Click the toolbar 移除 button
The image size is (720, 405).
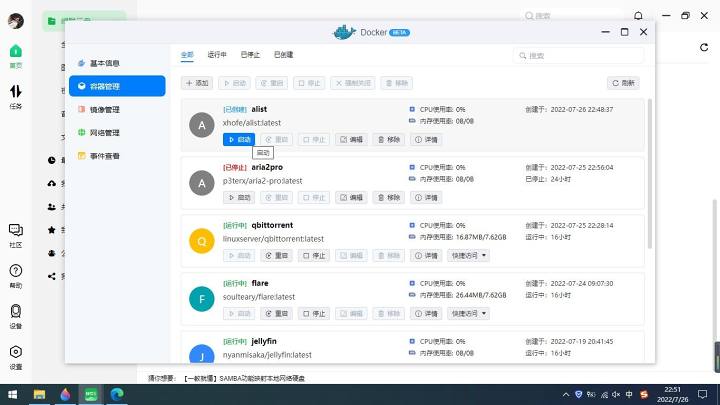(x=397, y=83)
